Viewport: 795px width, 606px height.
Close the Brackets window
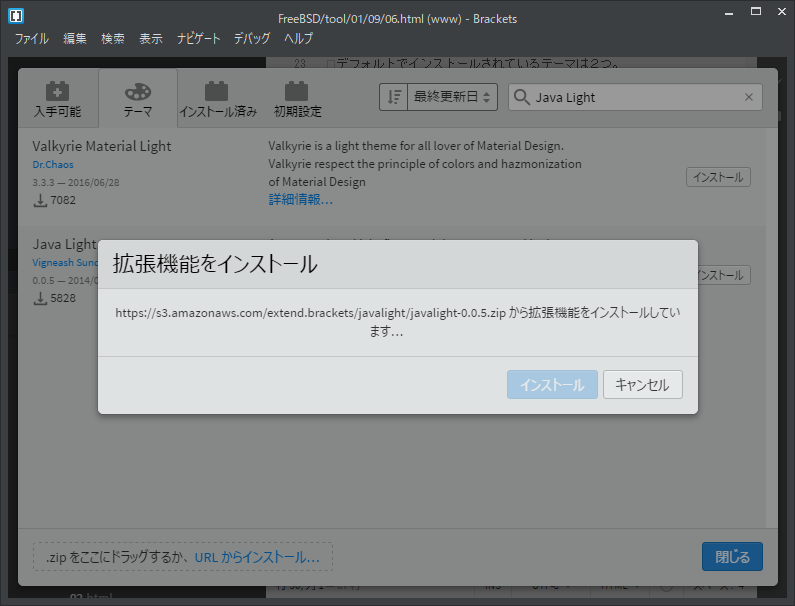(782, 12)
